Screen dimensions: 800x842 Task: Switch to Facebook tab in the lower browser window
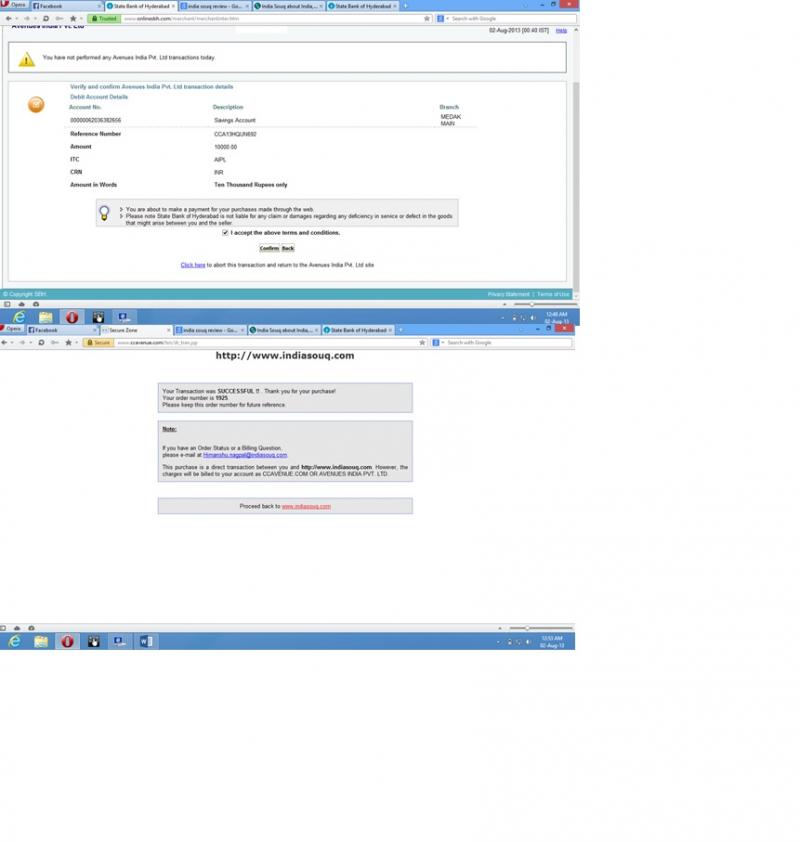pos(61,330)
